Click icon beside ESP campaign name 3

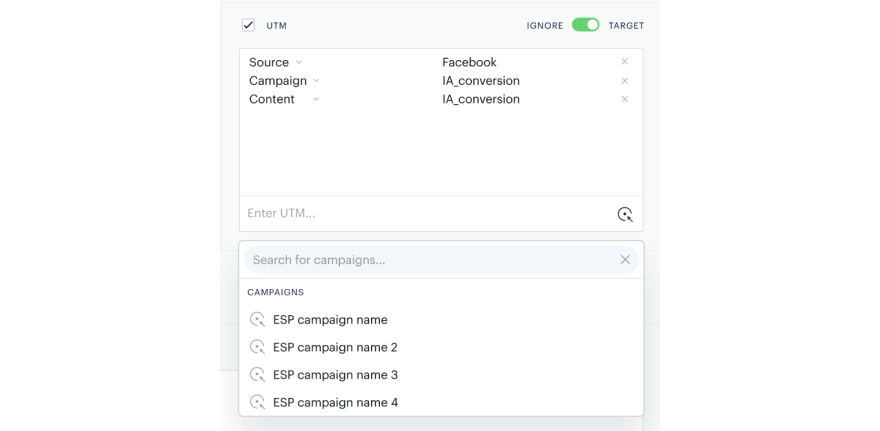point(257,374)
